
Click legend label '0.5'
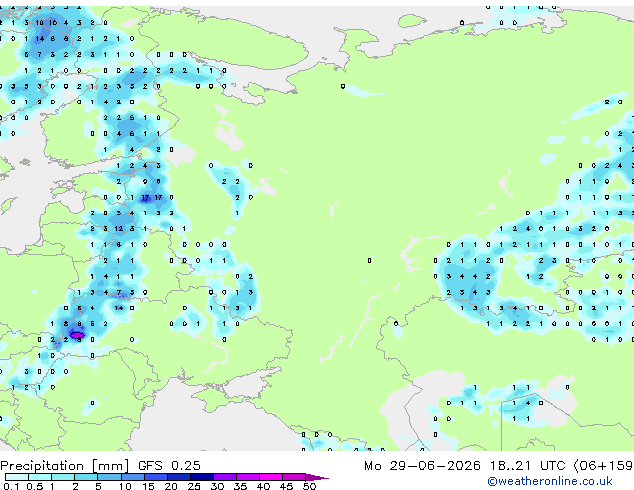35,486
